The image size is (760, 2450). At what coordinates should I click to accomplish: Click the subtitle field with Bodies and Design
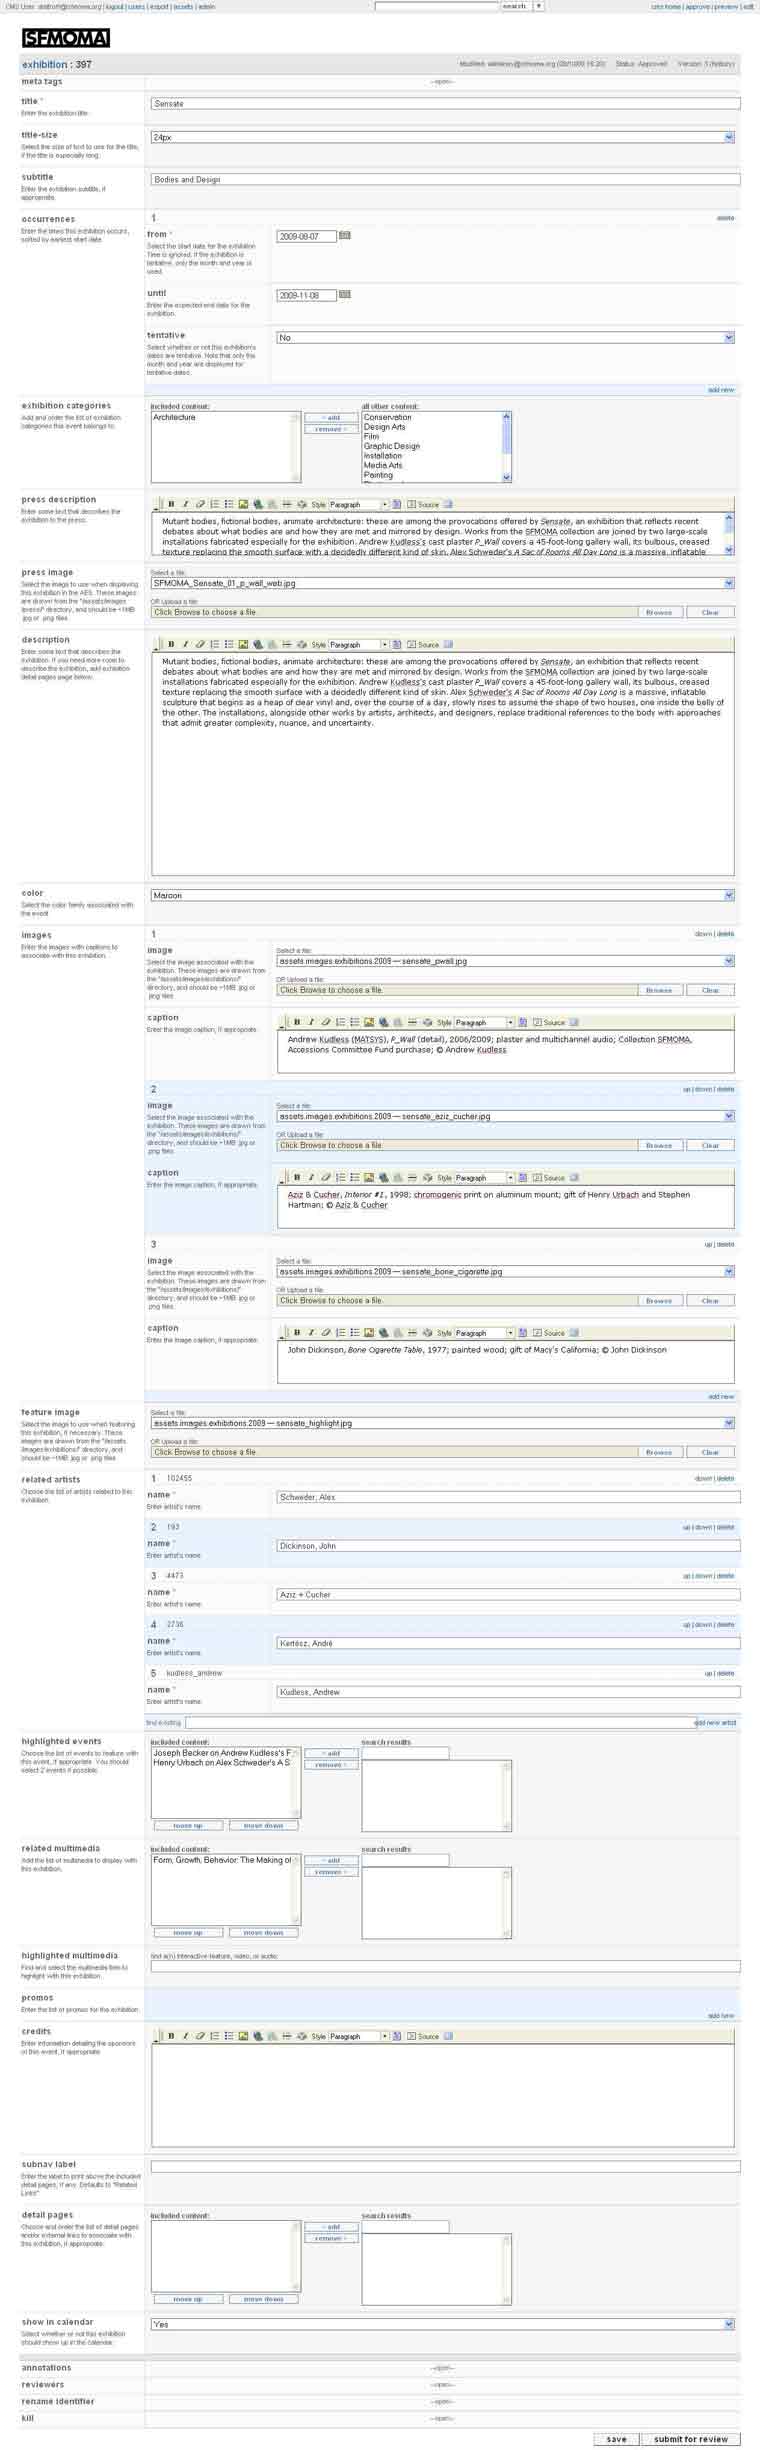445,180
